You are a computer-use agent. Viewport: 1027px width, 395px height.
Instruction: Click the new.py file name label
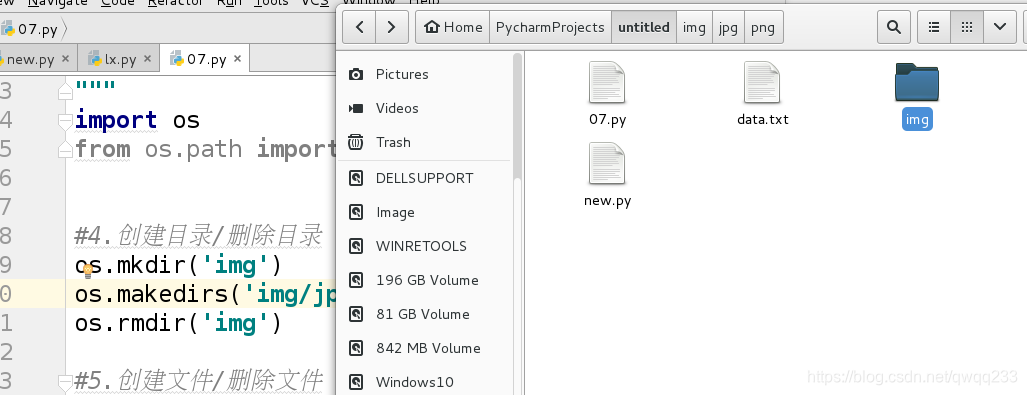coord(607,201)
